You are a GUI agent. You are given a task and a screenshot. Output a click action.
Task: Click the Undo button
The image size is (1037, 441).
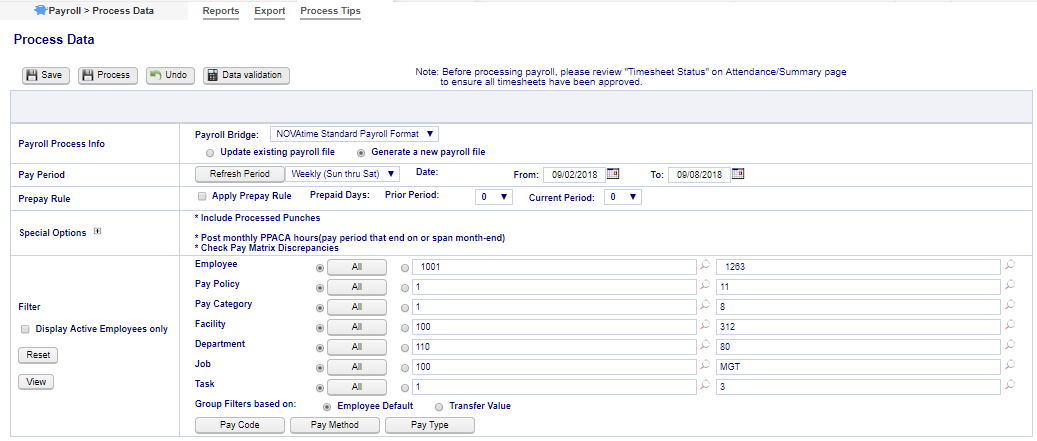tap(171, 75)
